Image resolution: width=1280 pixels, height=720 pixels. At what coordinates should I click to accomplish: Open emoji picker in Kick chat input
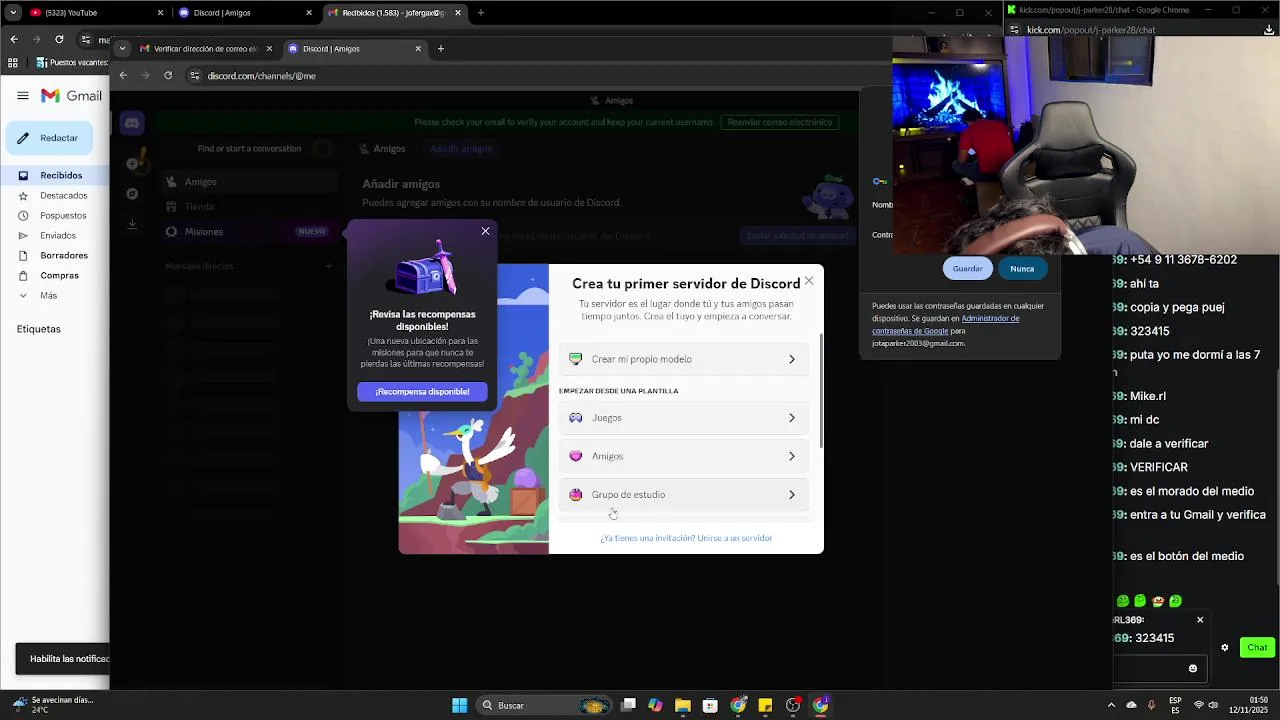1192,668
